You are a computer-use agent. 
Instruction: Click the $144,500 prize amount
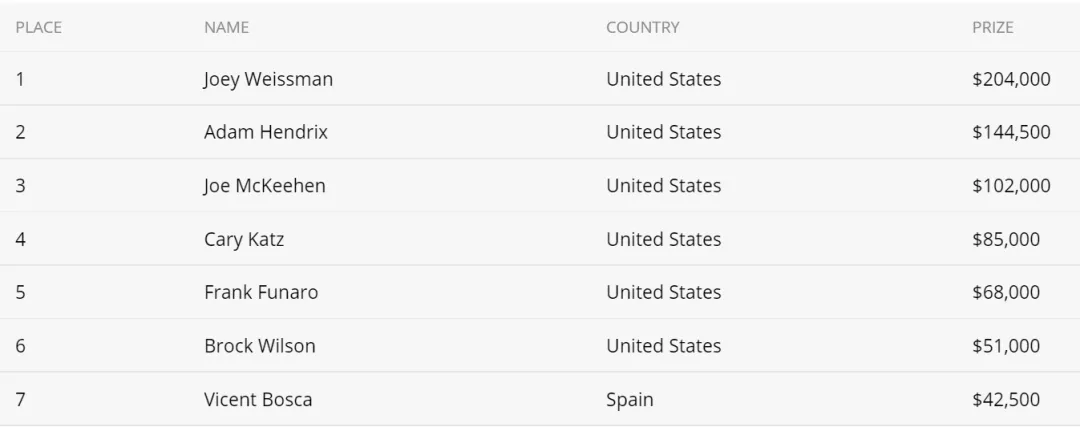coord(1011,132)
